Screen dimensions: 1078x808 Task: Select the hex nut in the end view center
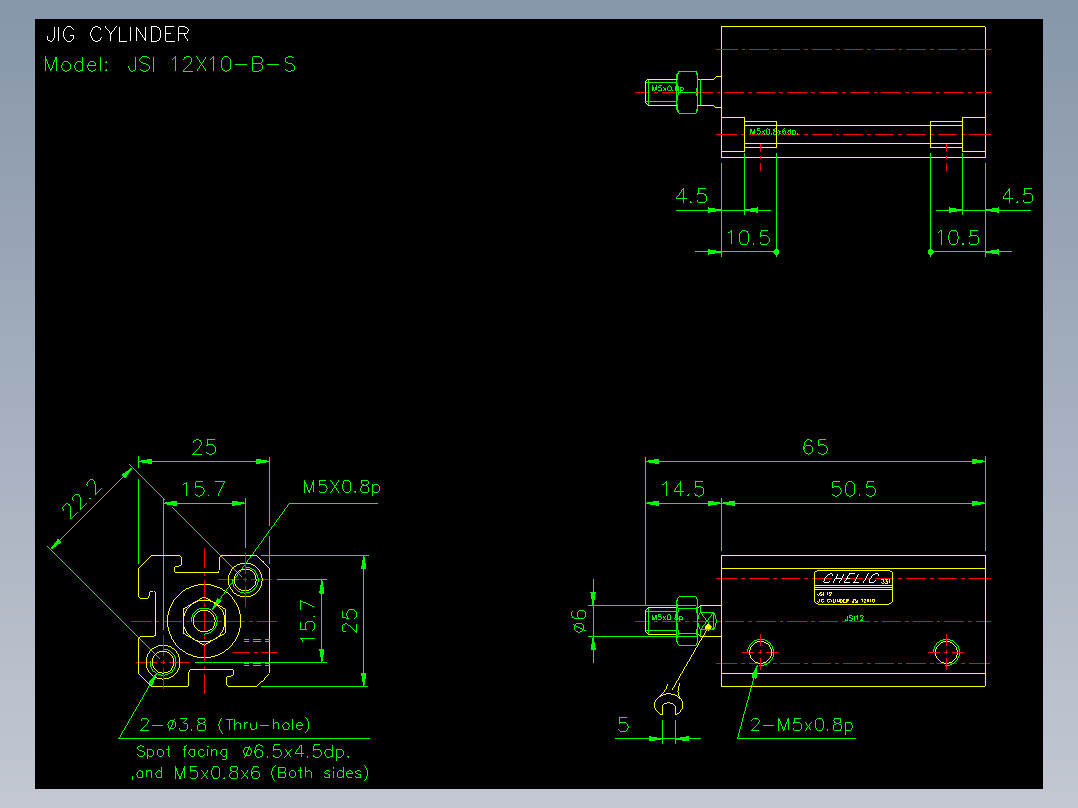pos(204,621)
